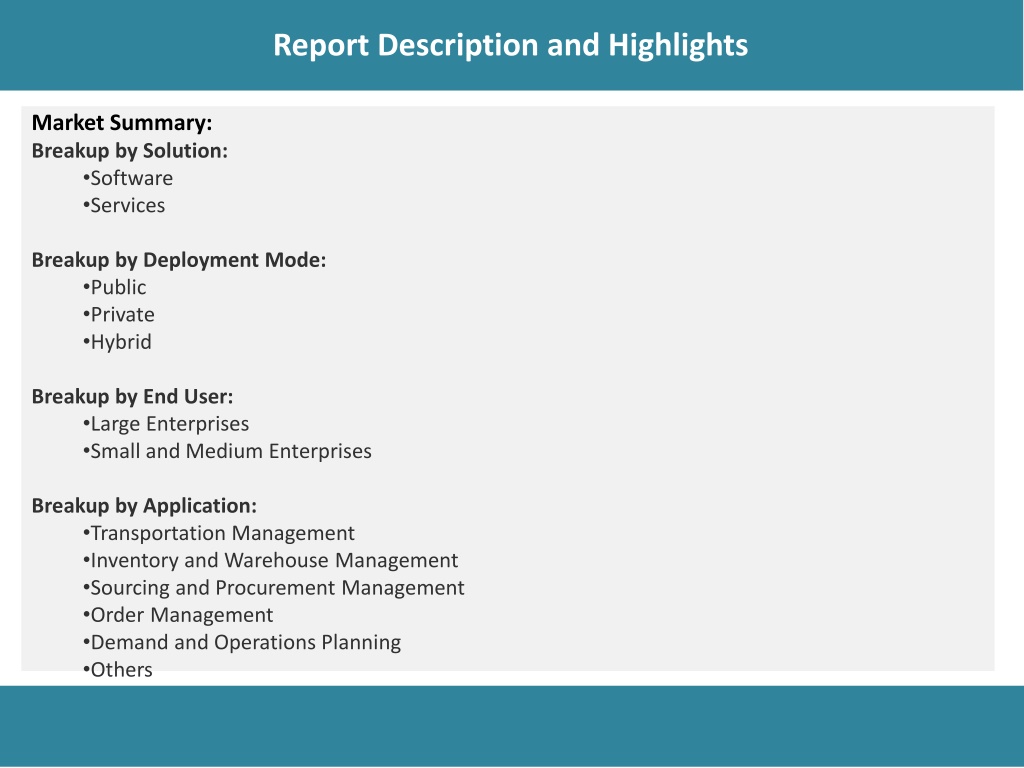
Task: Click the 'Large Enterprises' bullet item
Action: (x=166, y=424)
